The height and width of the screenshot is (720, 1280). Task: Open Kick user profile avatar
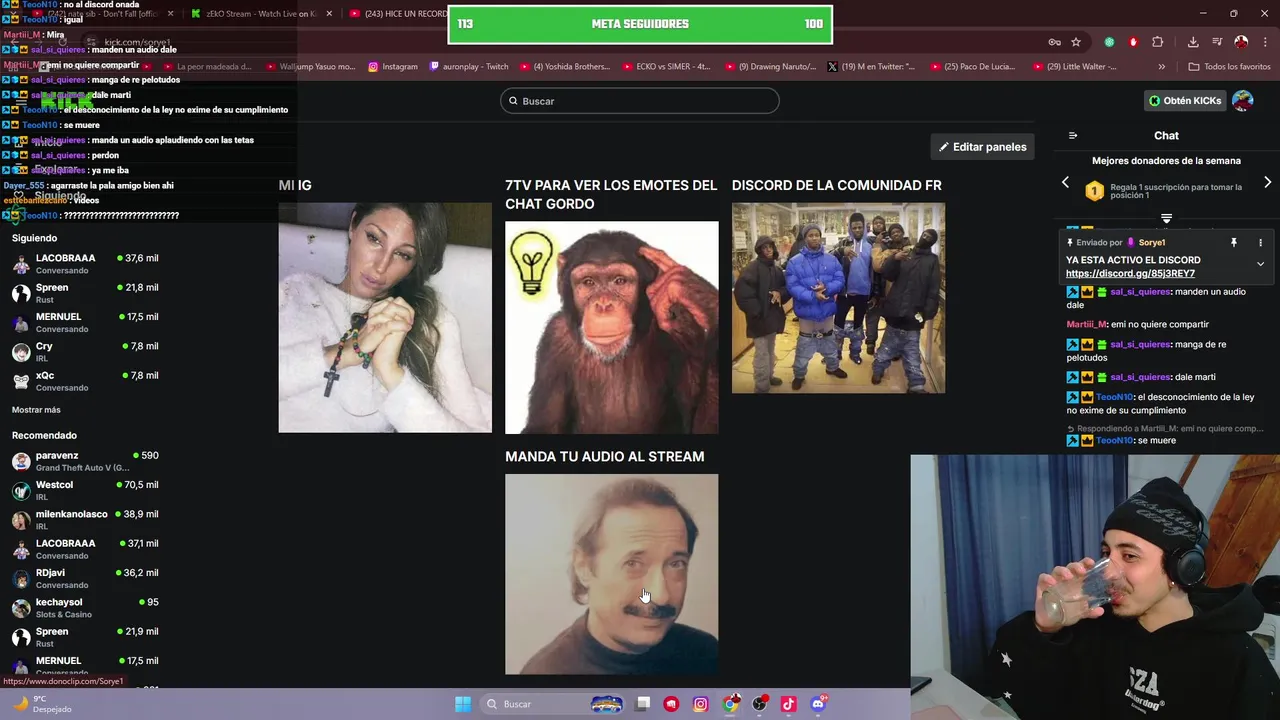(x=1243, y=101)
